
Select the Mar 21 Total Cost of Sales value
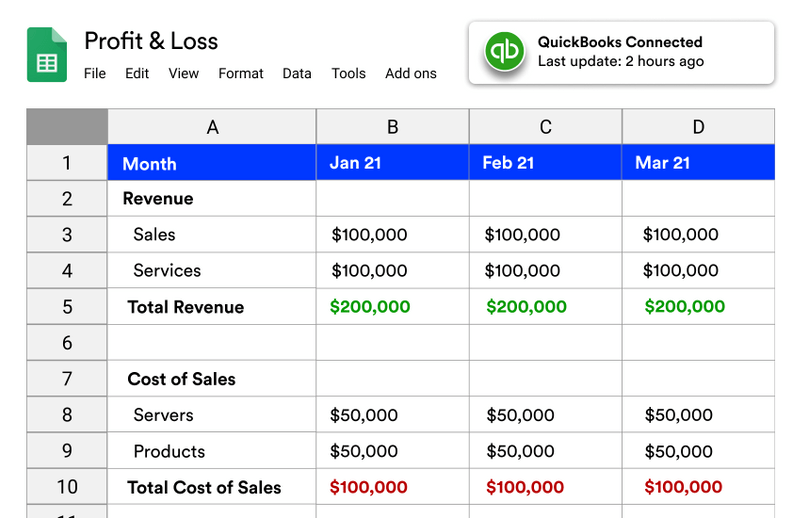point(683,488)
